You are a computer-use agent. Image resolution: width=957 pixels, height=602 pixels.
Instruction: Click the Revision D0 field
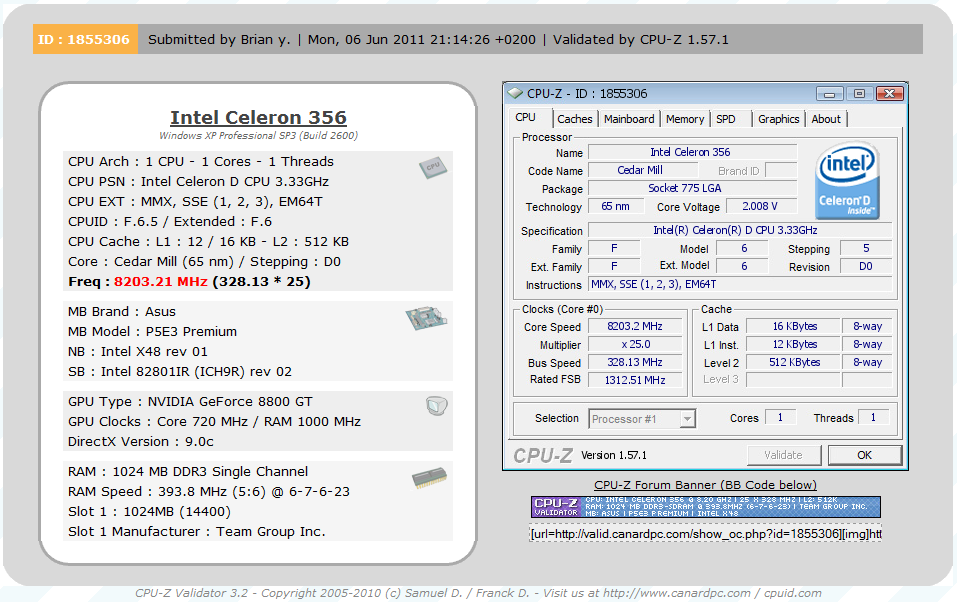pyautogui.click(x=866, y=266)
